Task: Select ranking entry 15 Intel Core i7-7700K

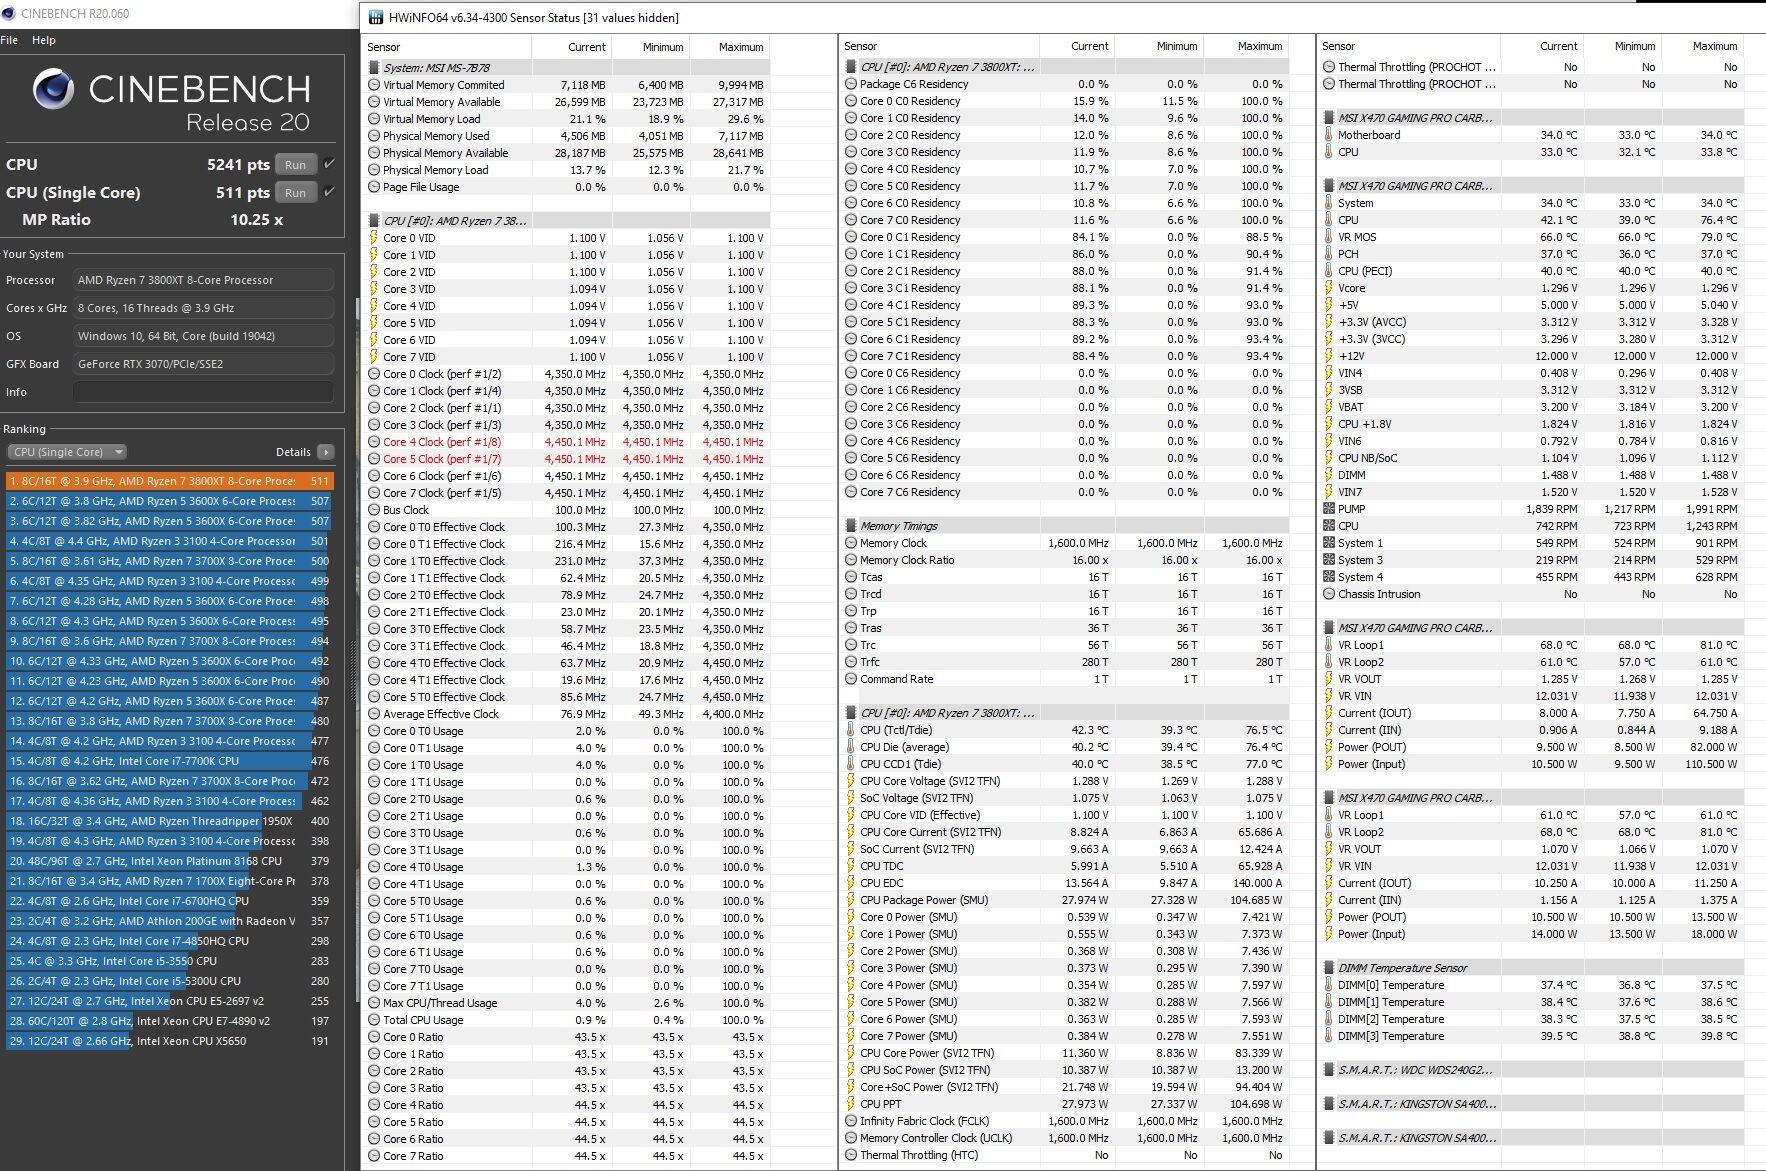Action: click(170, 761)
